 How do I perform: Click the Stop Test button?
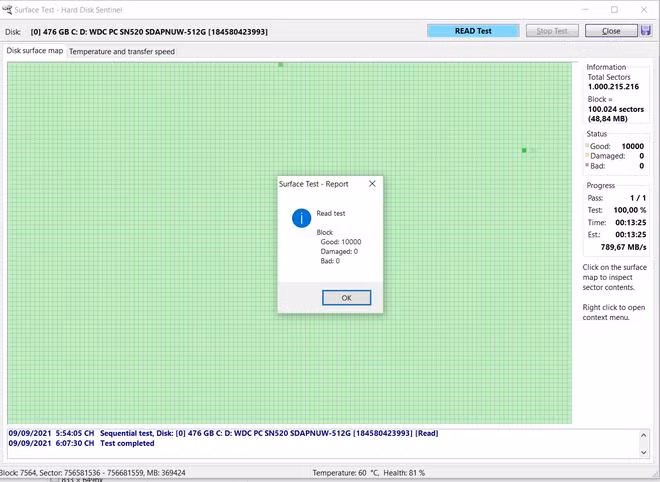click(552, 31)
